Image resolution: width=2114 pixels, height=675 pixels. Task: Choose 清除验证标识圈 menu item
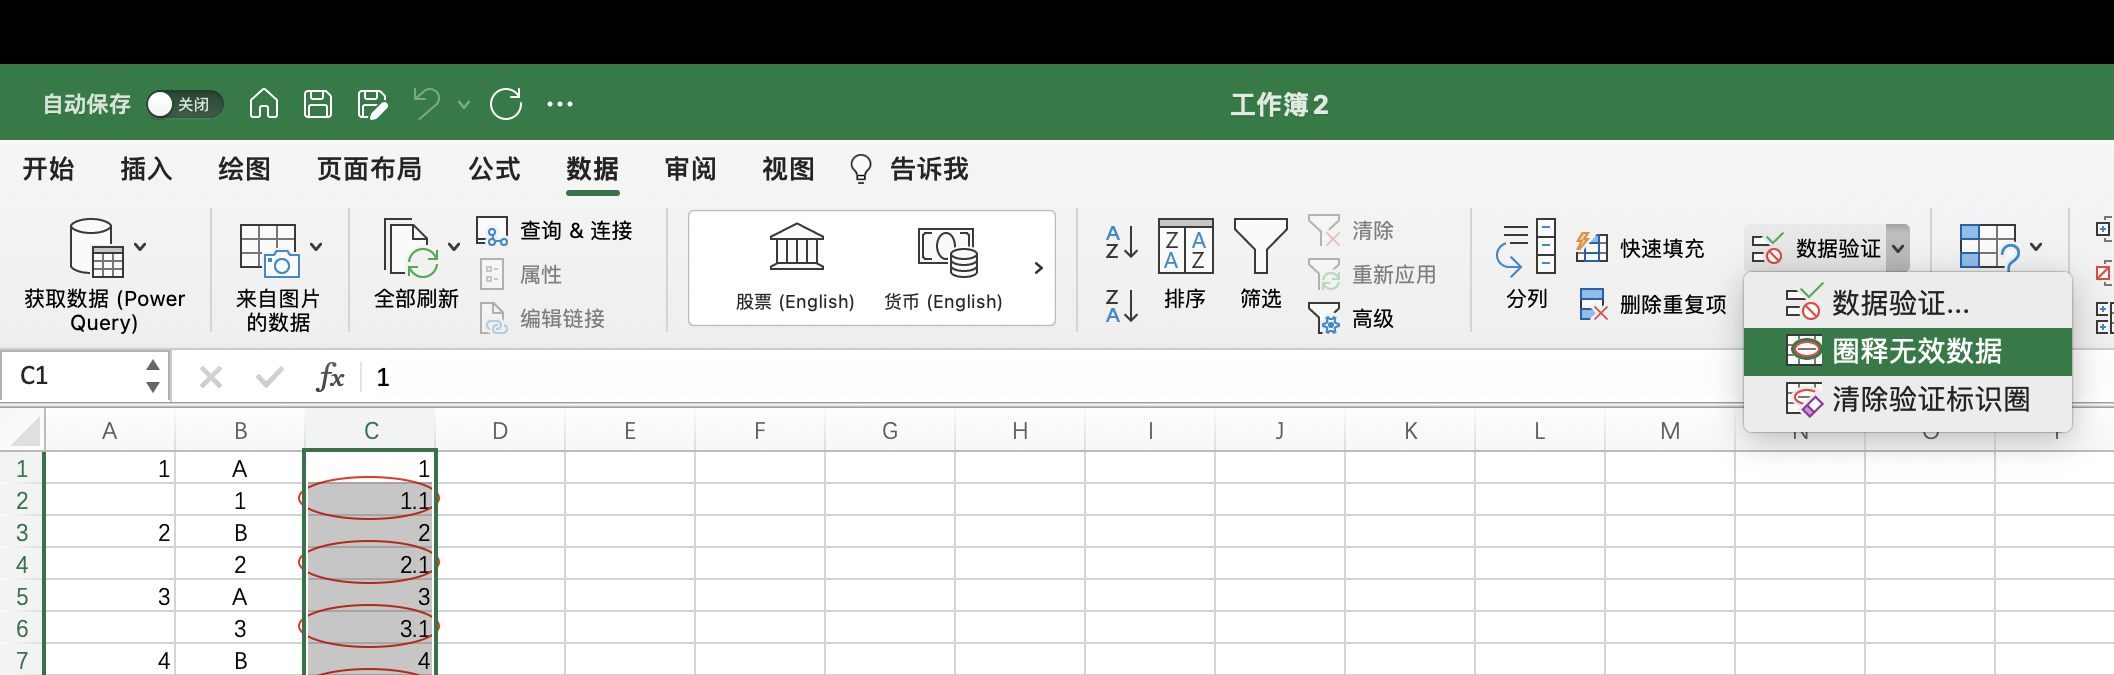[1908, 399]
